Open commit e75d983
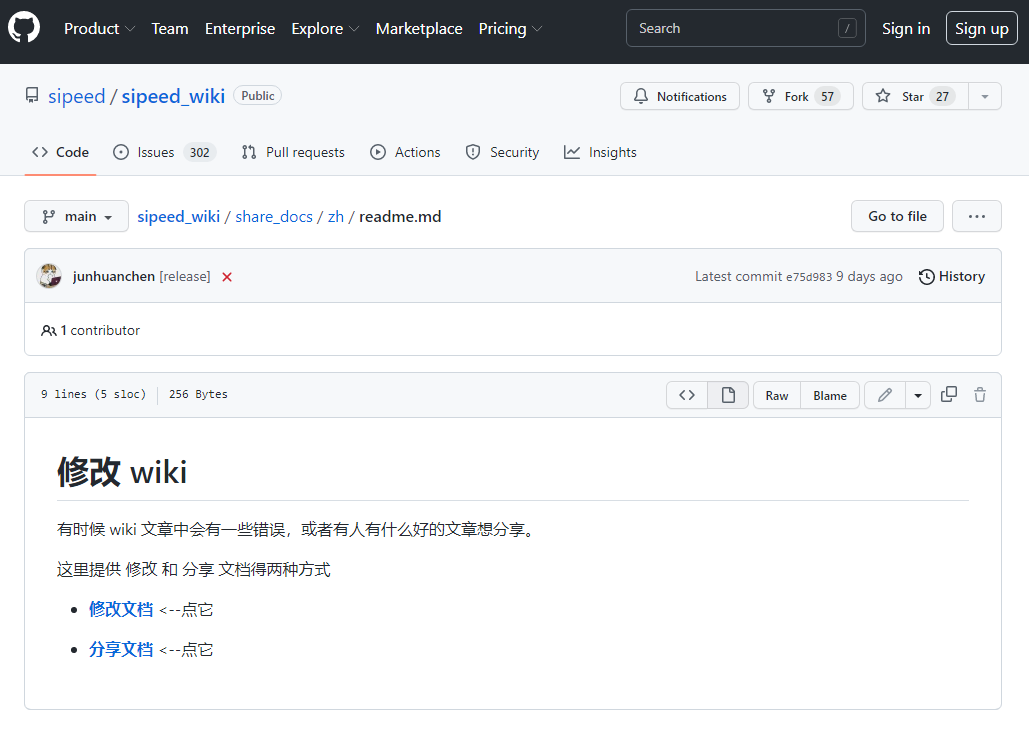 pyautogui.click(x=808, y=277)
